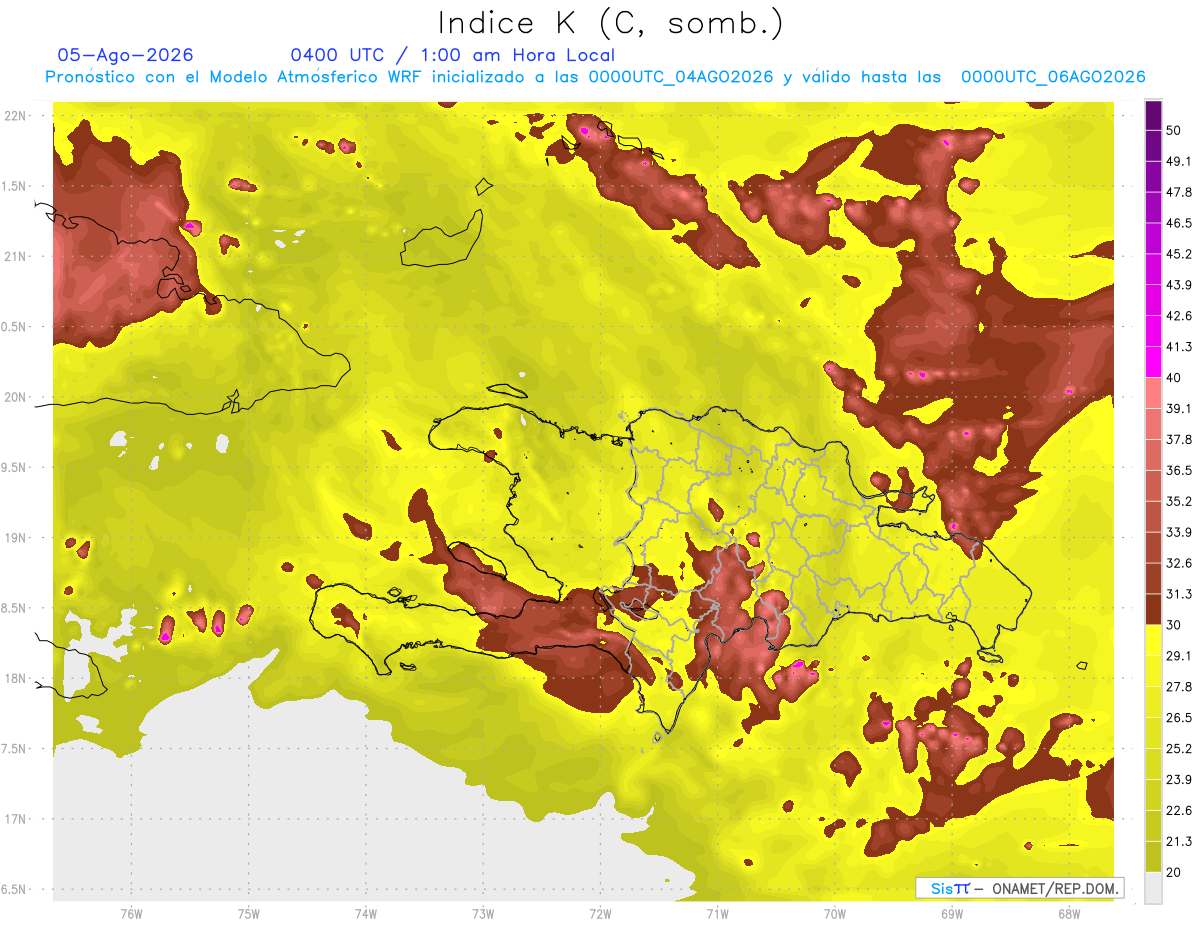Click the "29.1" color bar label
The image size is (1200, 927).
1178,656
